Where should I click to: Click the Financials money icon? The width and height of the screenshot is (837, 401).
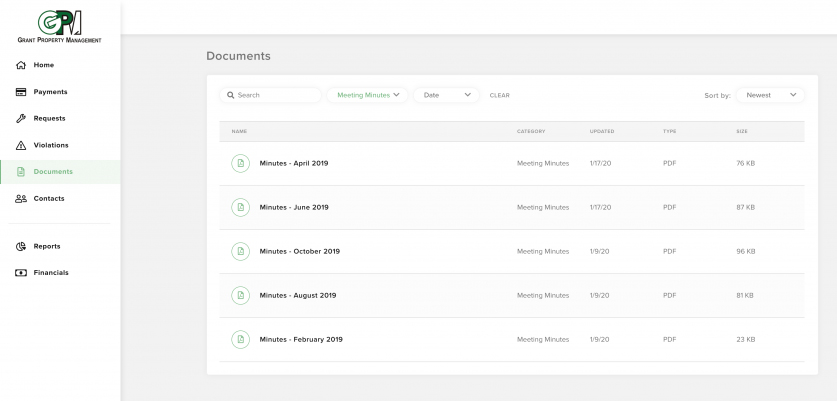coord(21,273)
